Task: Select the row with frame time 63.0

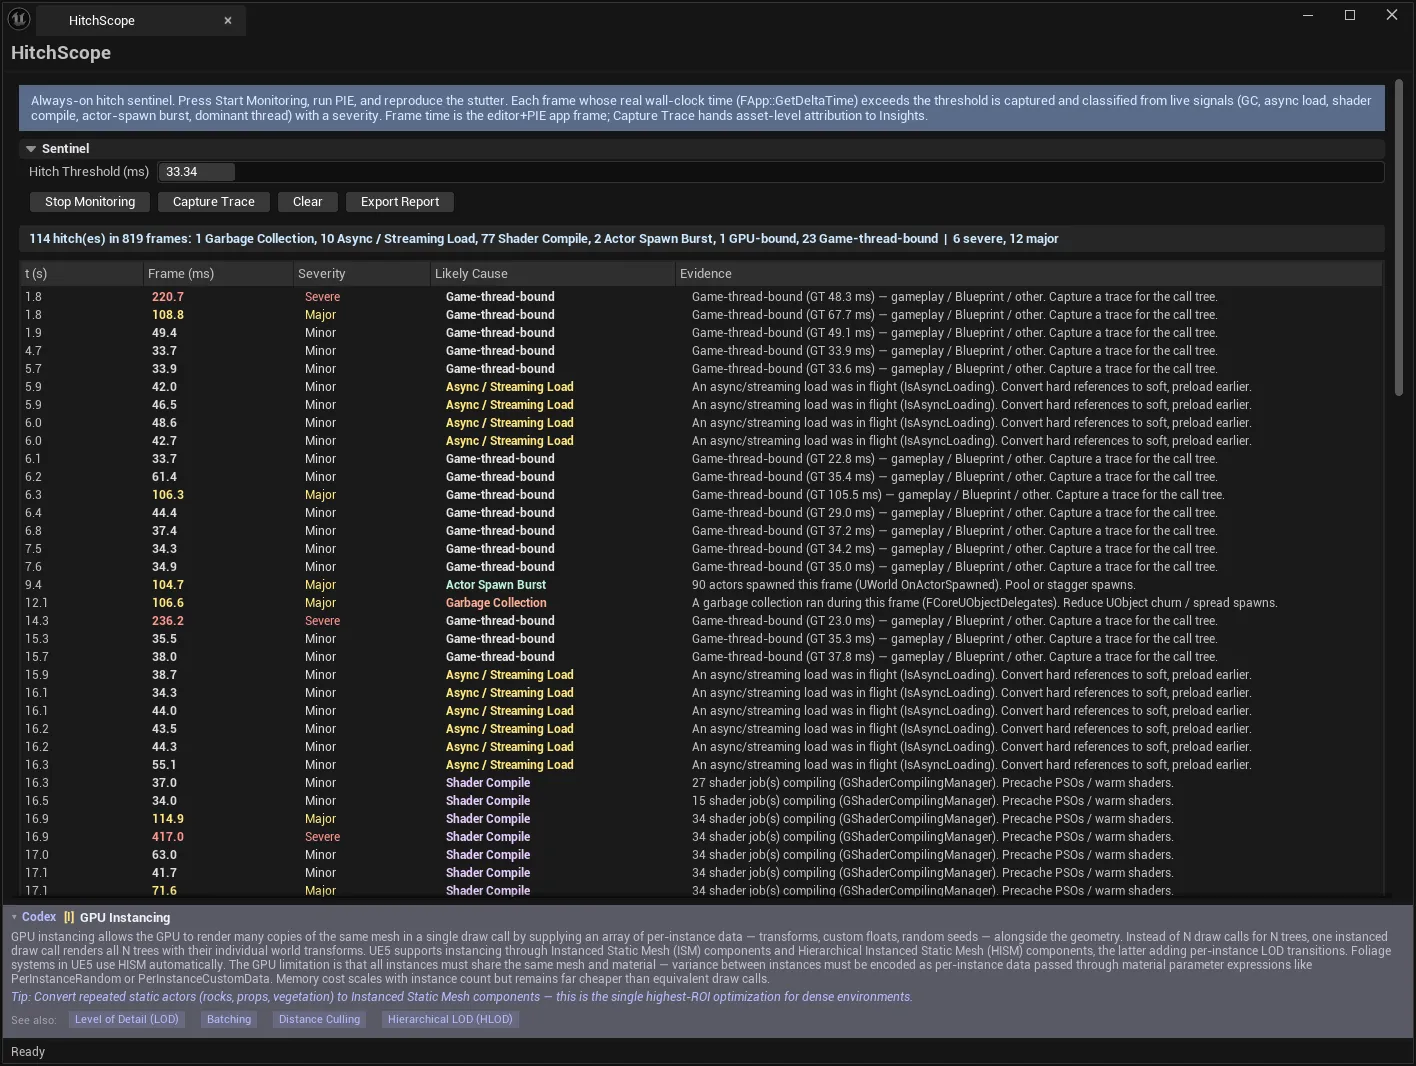Action: tap(701, 855)
